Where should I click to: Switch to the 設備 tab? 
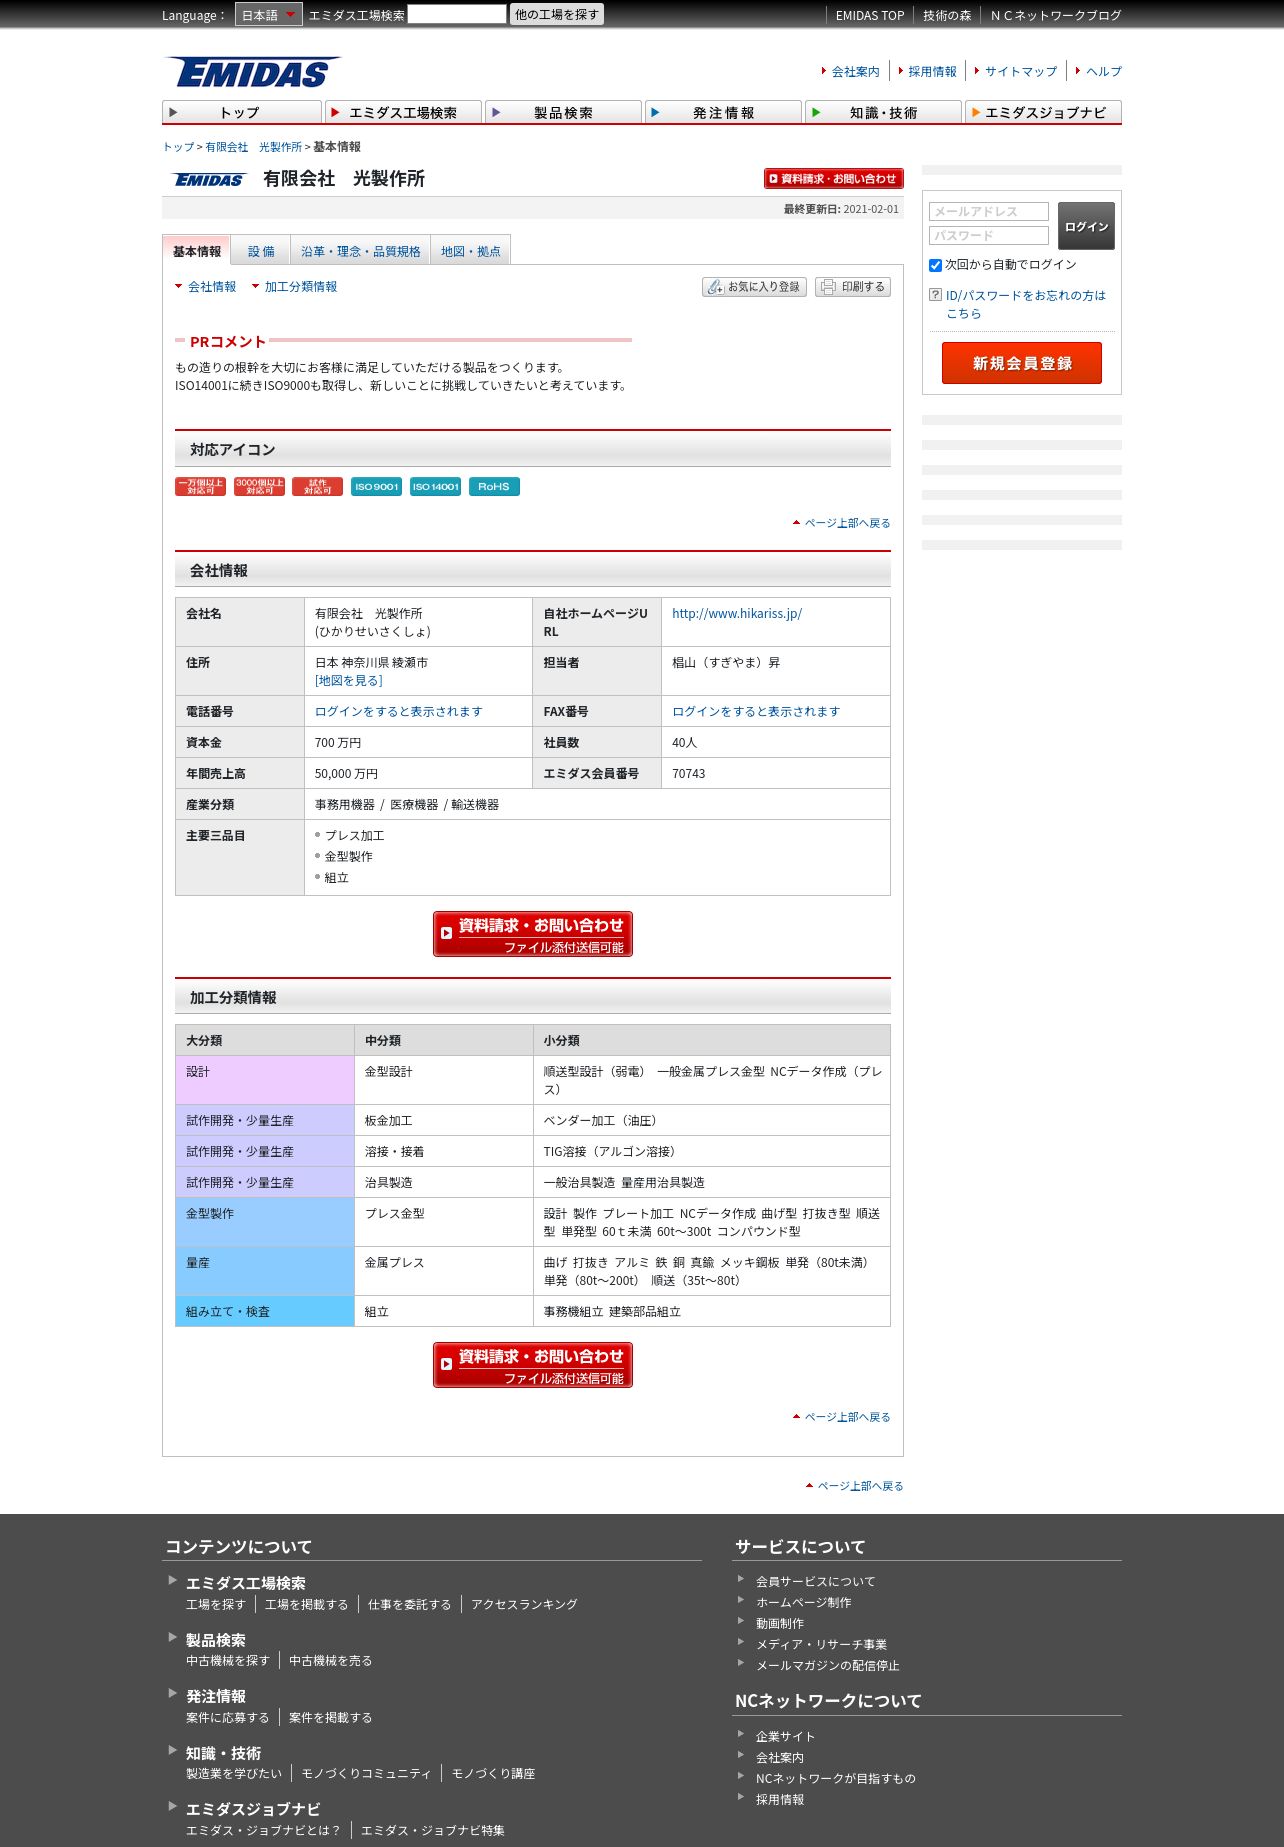click(x=261, y=251)
